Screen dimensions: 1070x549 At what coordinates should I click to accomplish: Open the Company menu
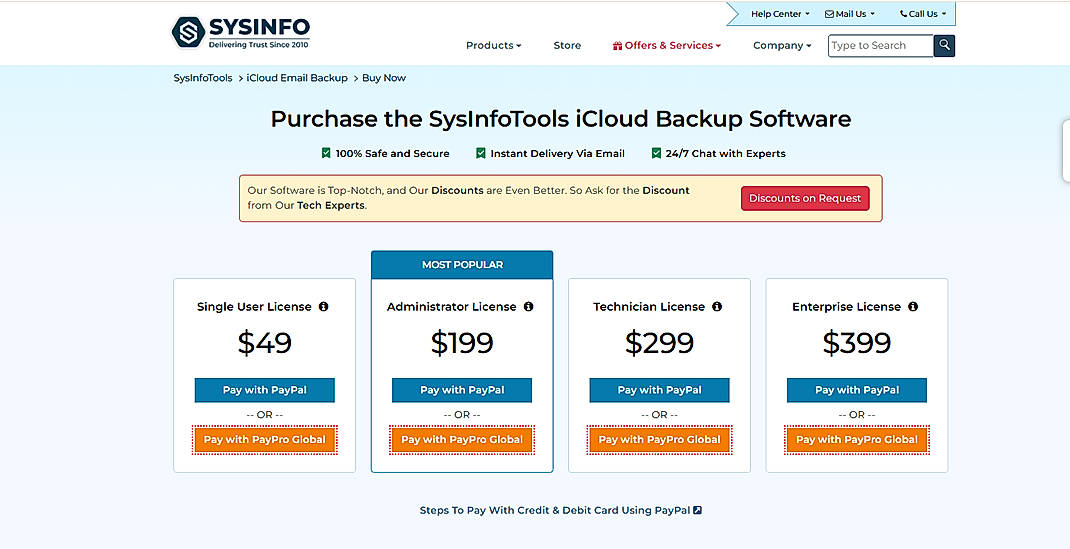pos(782,46)
